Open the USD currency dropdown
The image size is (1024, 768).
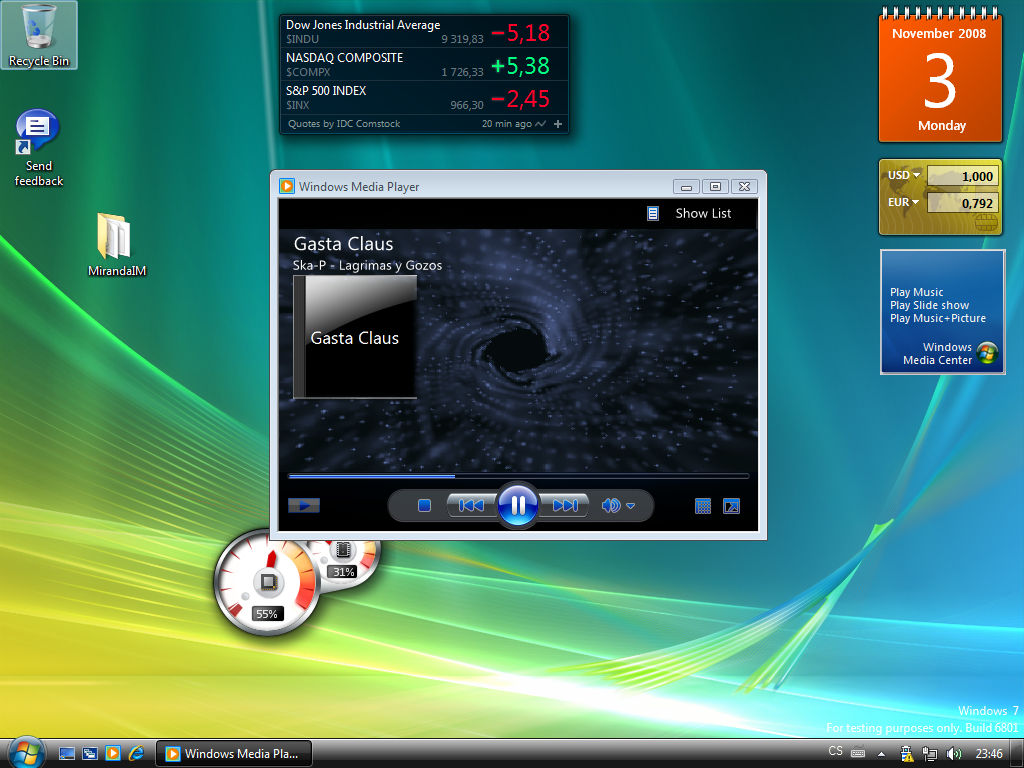(x=903, y=175)
